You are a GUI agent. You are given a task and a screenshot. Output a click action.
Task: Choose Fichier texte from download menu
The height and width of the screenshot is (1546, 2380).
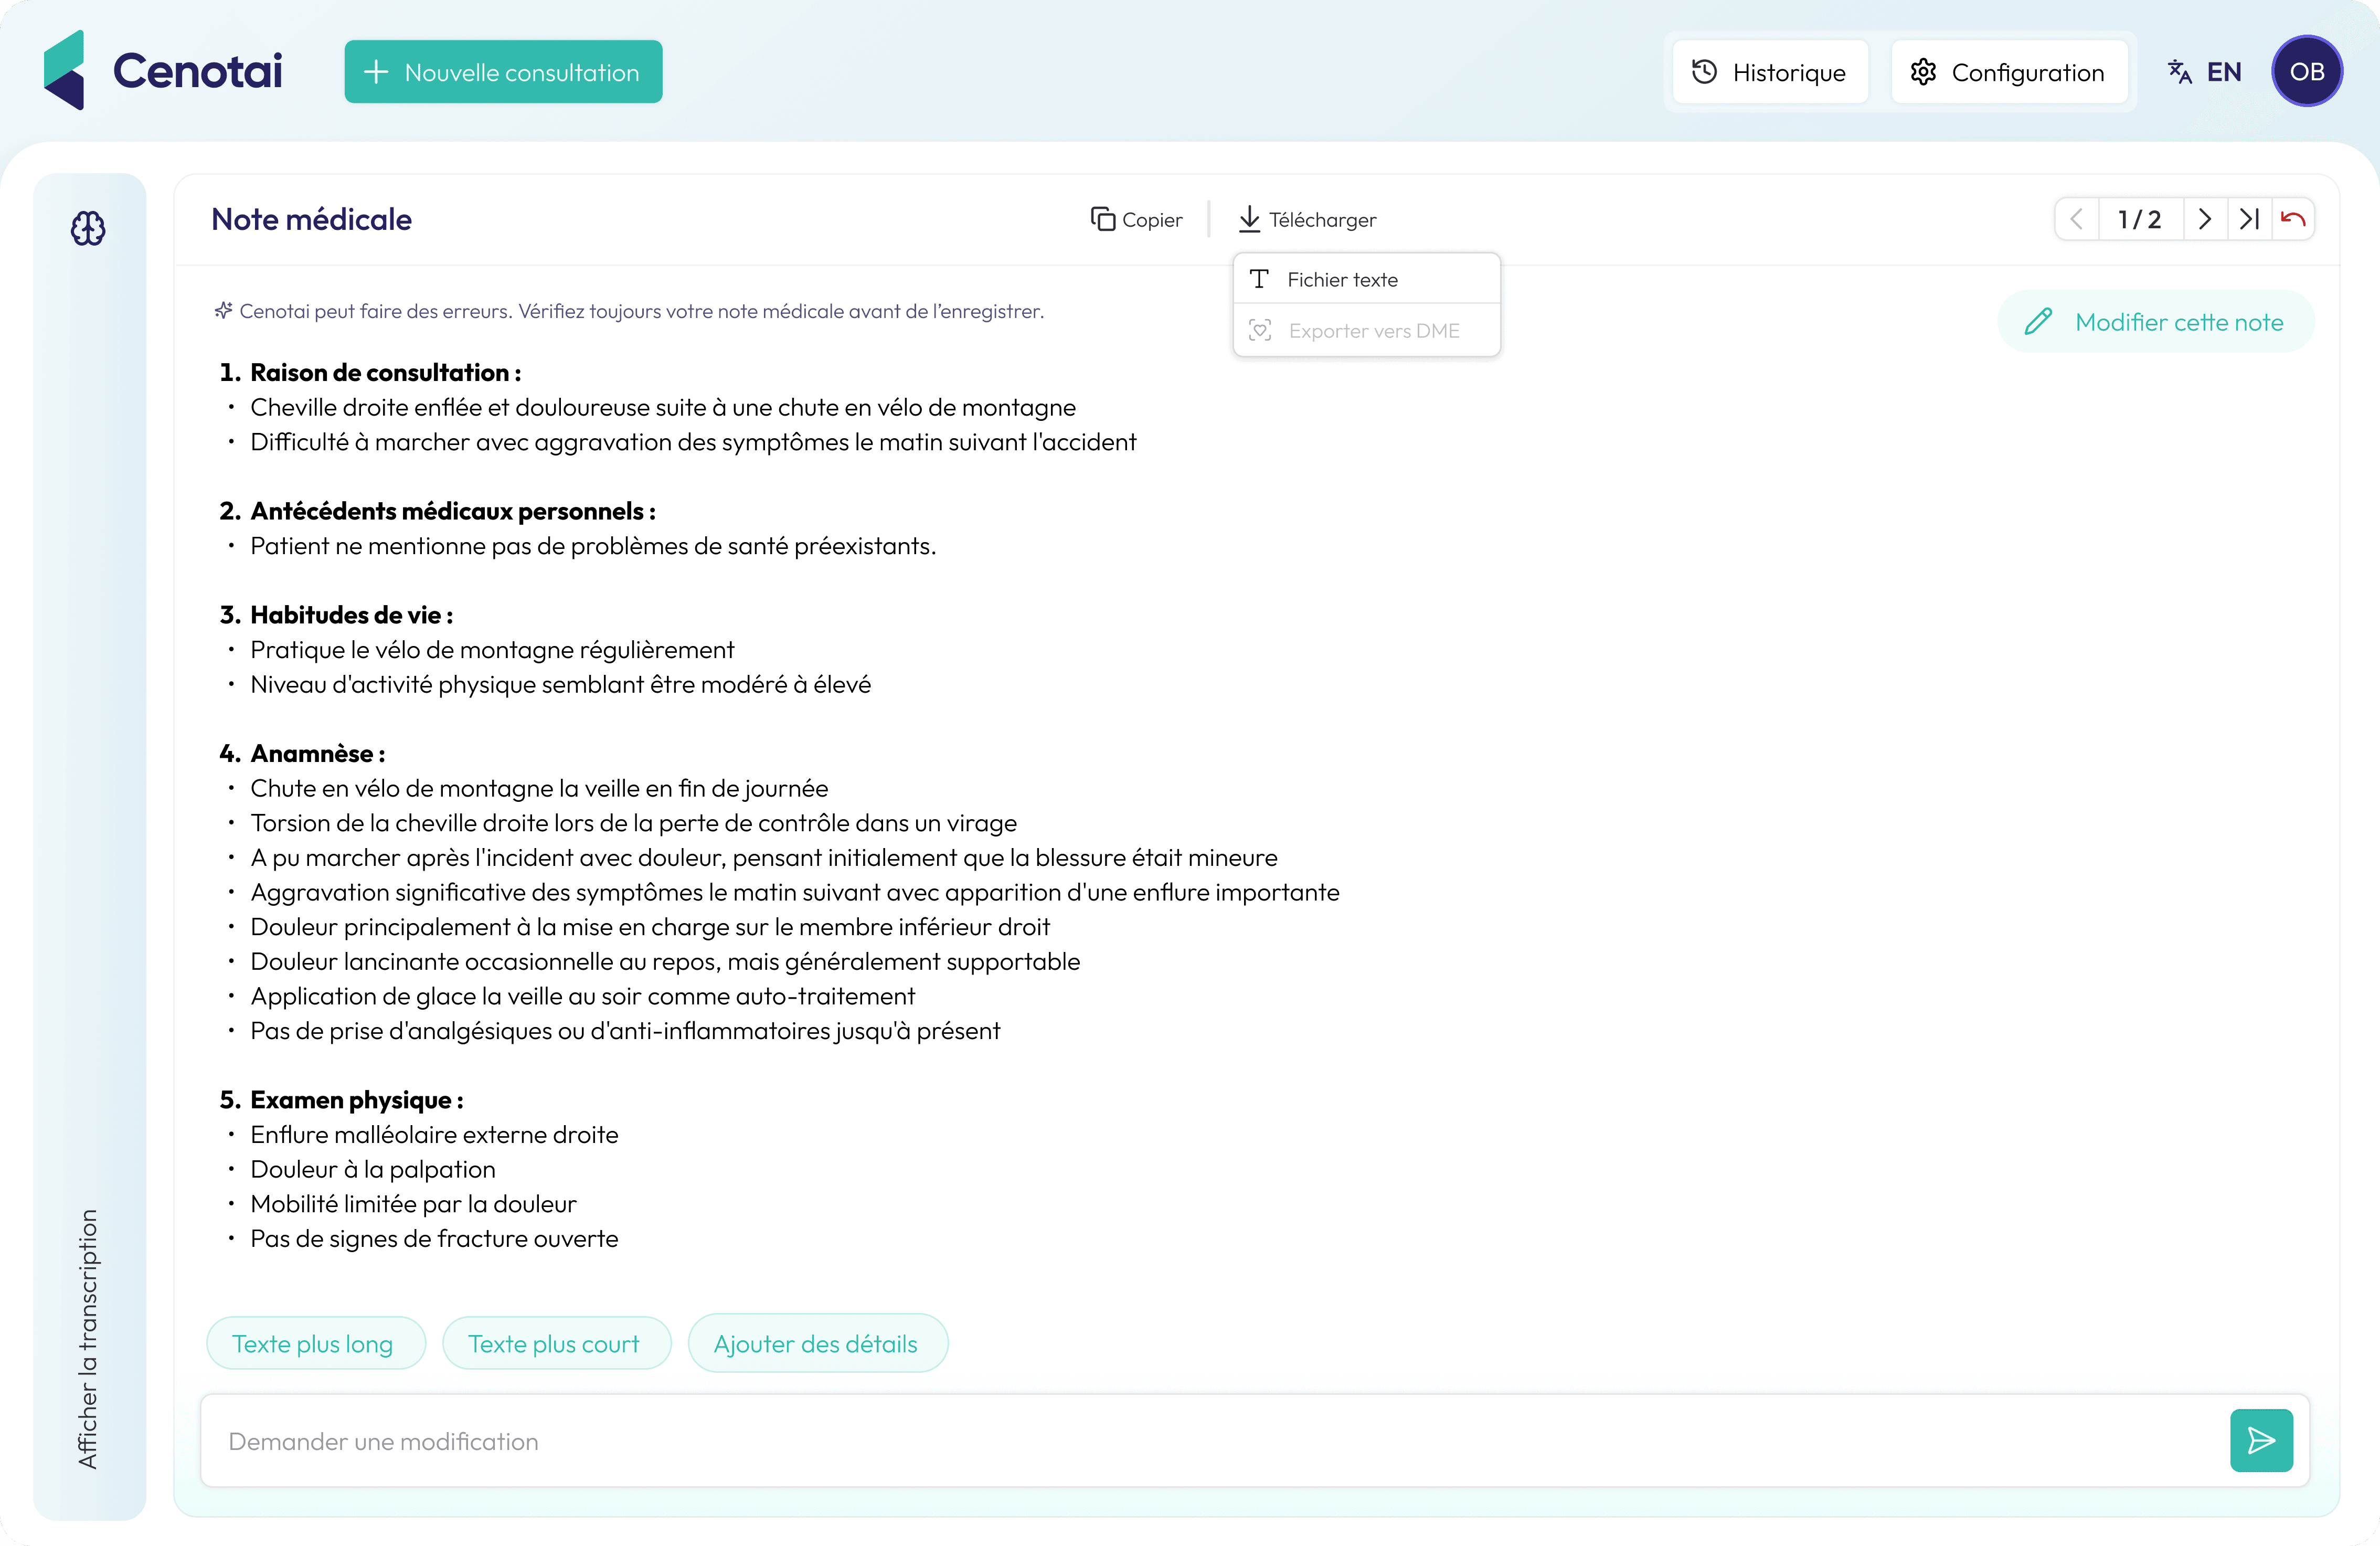[x=1341, y=280]
